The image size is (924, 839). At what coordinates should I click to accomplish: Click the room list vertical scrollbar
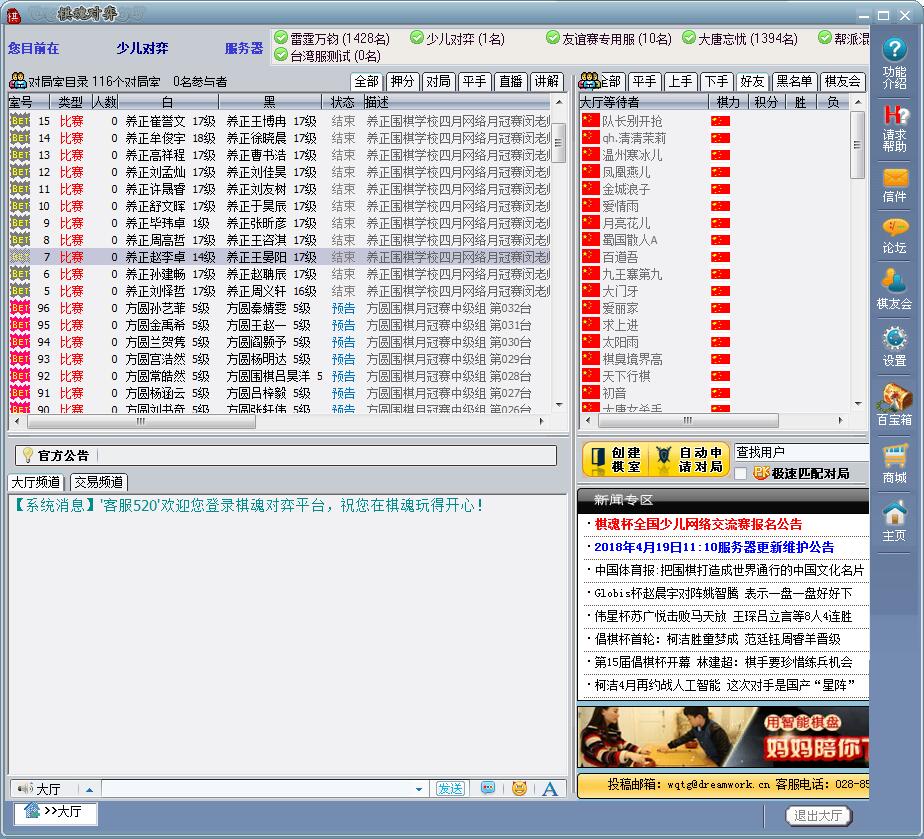click(x=559, y=250)
